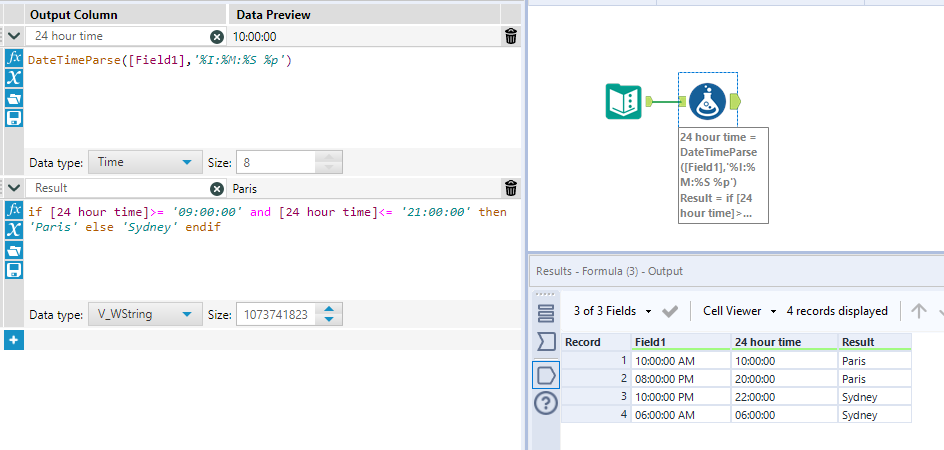
Task: Click the 4 records displayed label
Action: (837, 311)
